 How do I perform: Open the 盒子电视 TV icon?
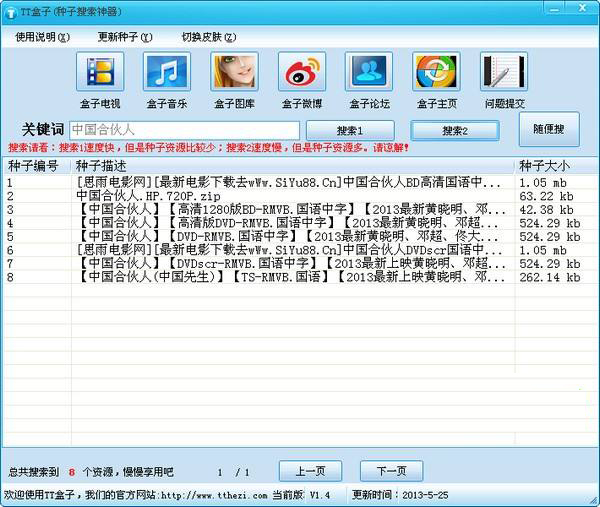tap(100, 73)
